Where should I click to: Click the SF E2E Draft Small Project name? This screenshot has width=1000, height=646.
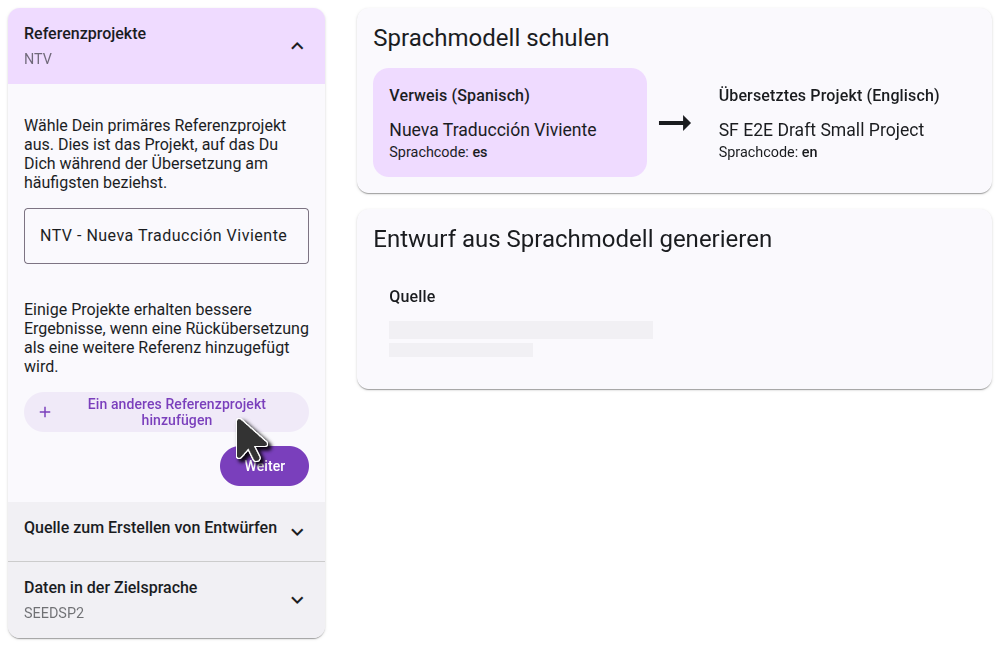coord(821,130)
